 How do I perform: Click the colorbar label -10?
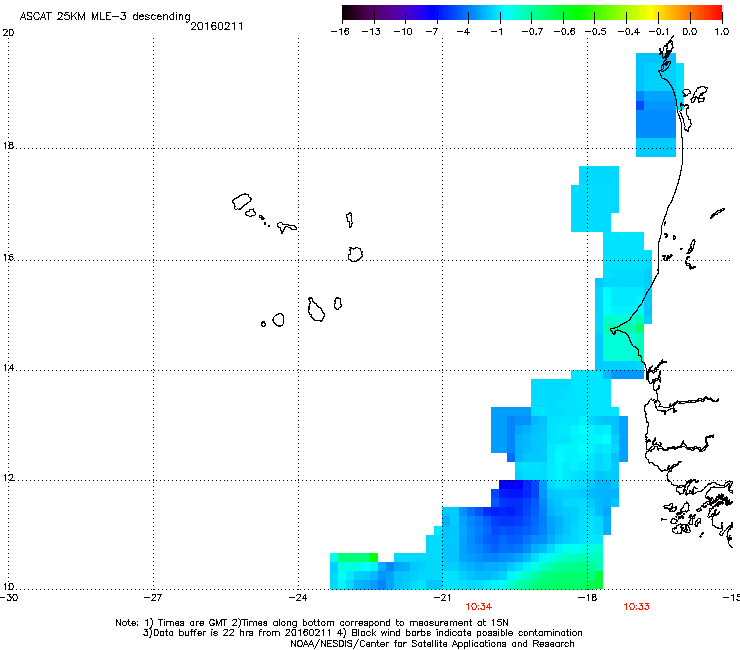tap(403, 32)
